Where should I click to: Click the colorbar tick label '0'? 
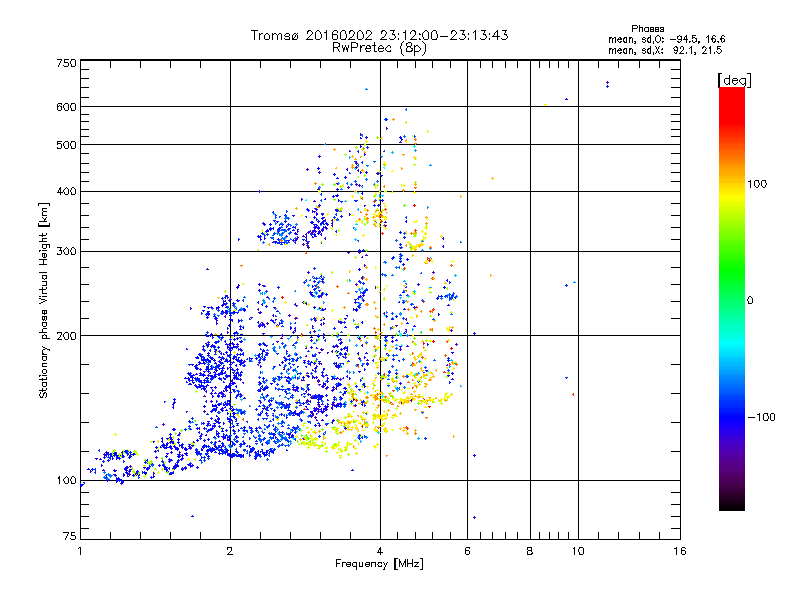(x=749, y=301)
